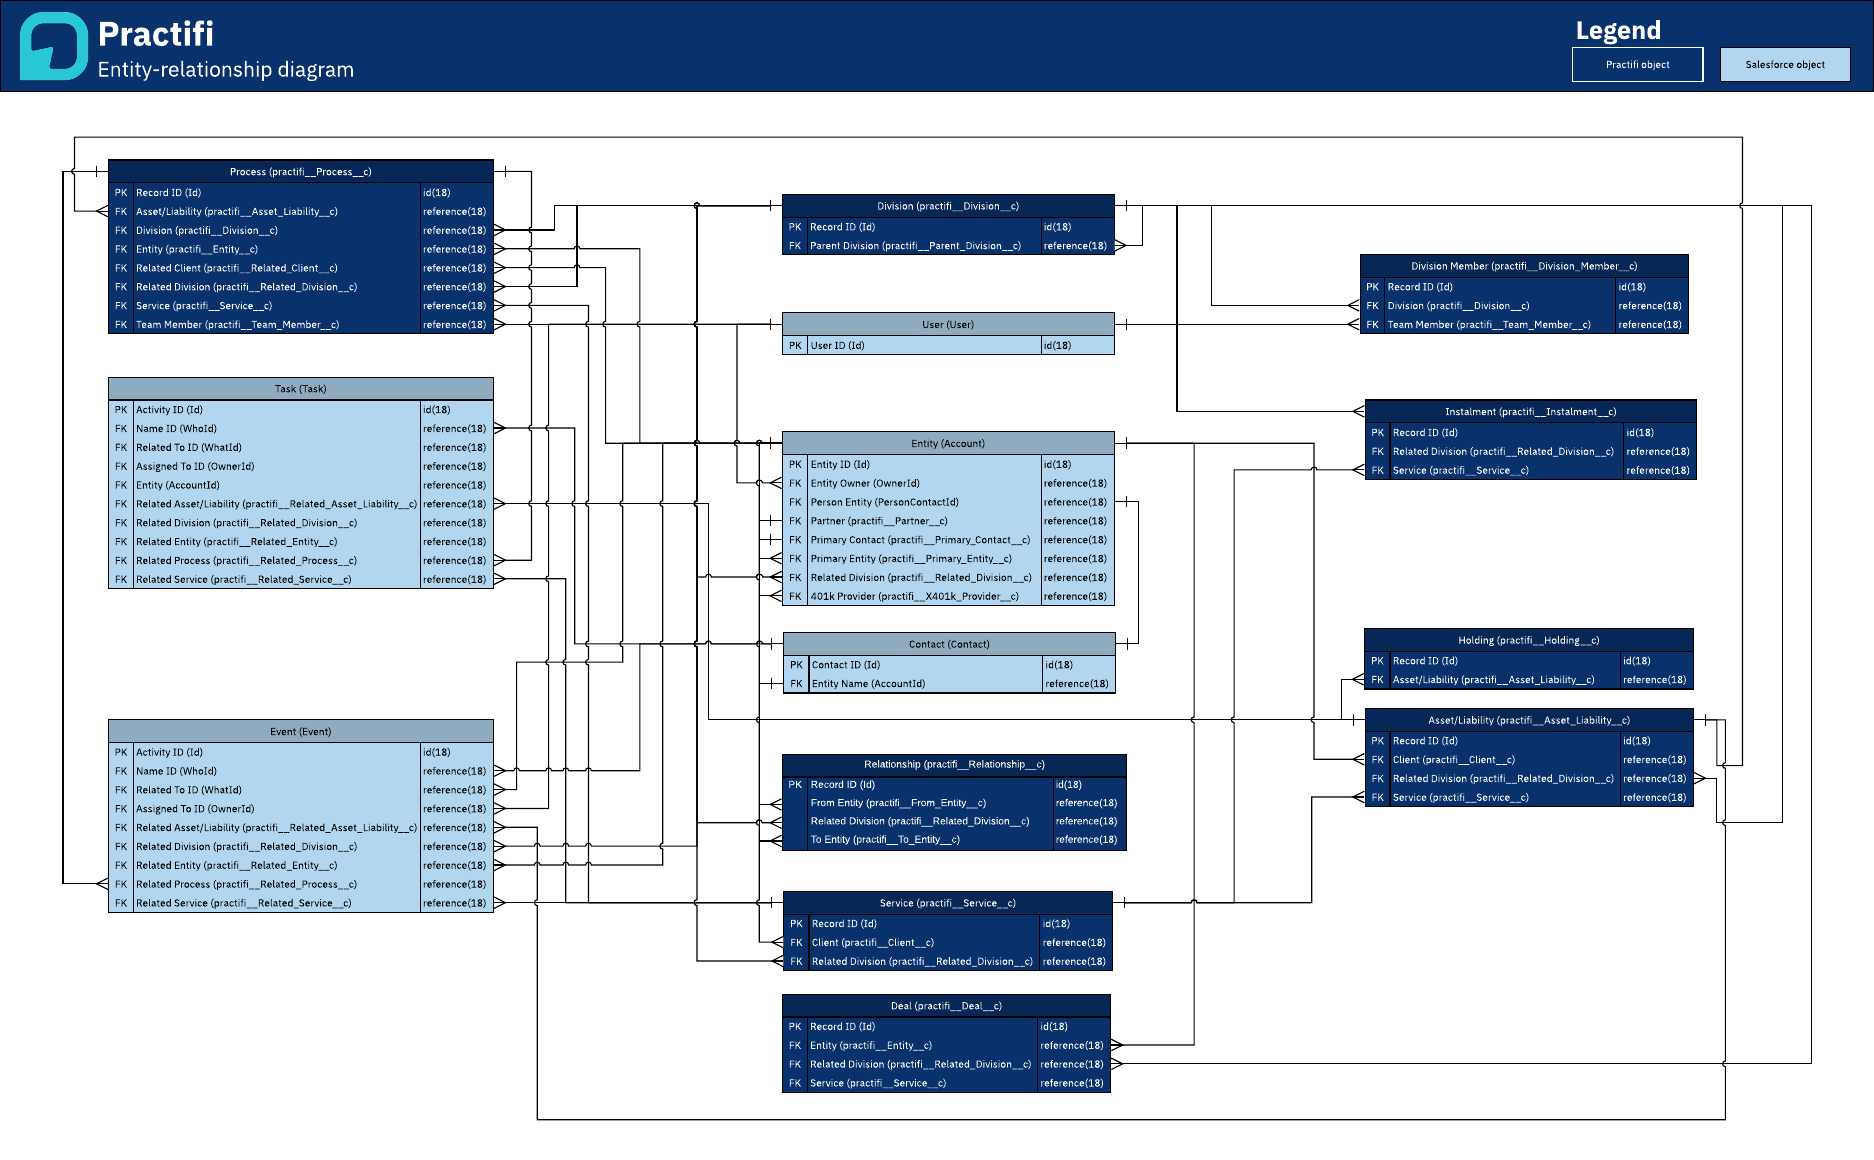The width and height of the screenshot is (1874, 1160).
Task: Click Team Member row in Division Member table
Action: tap(1524, 325)
